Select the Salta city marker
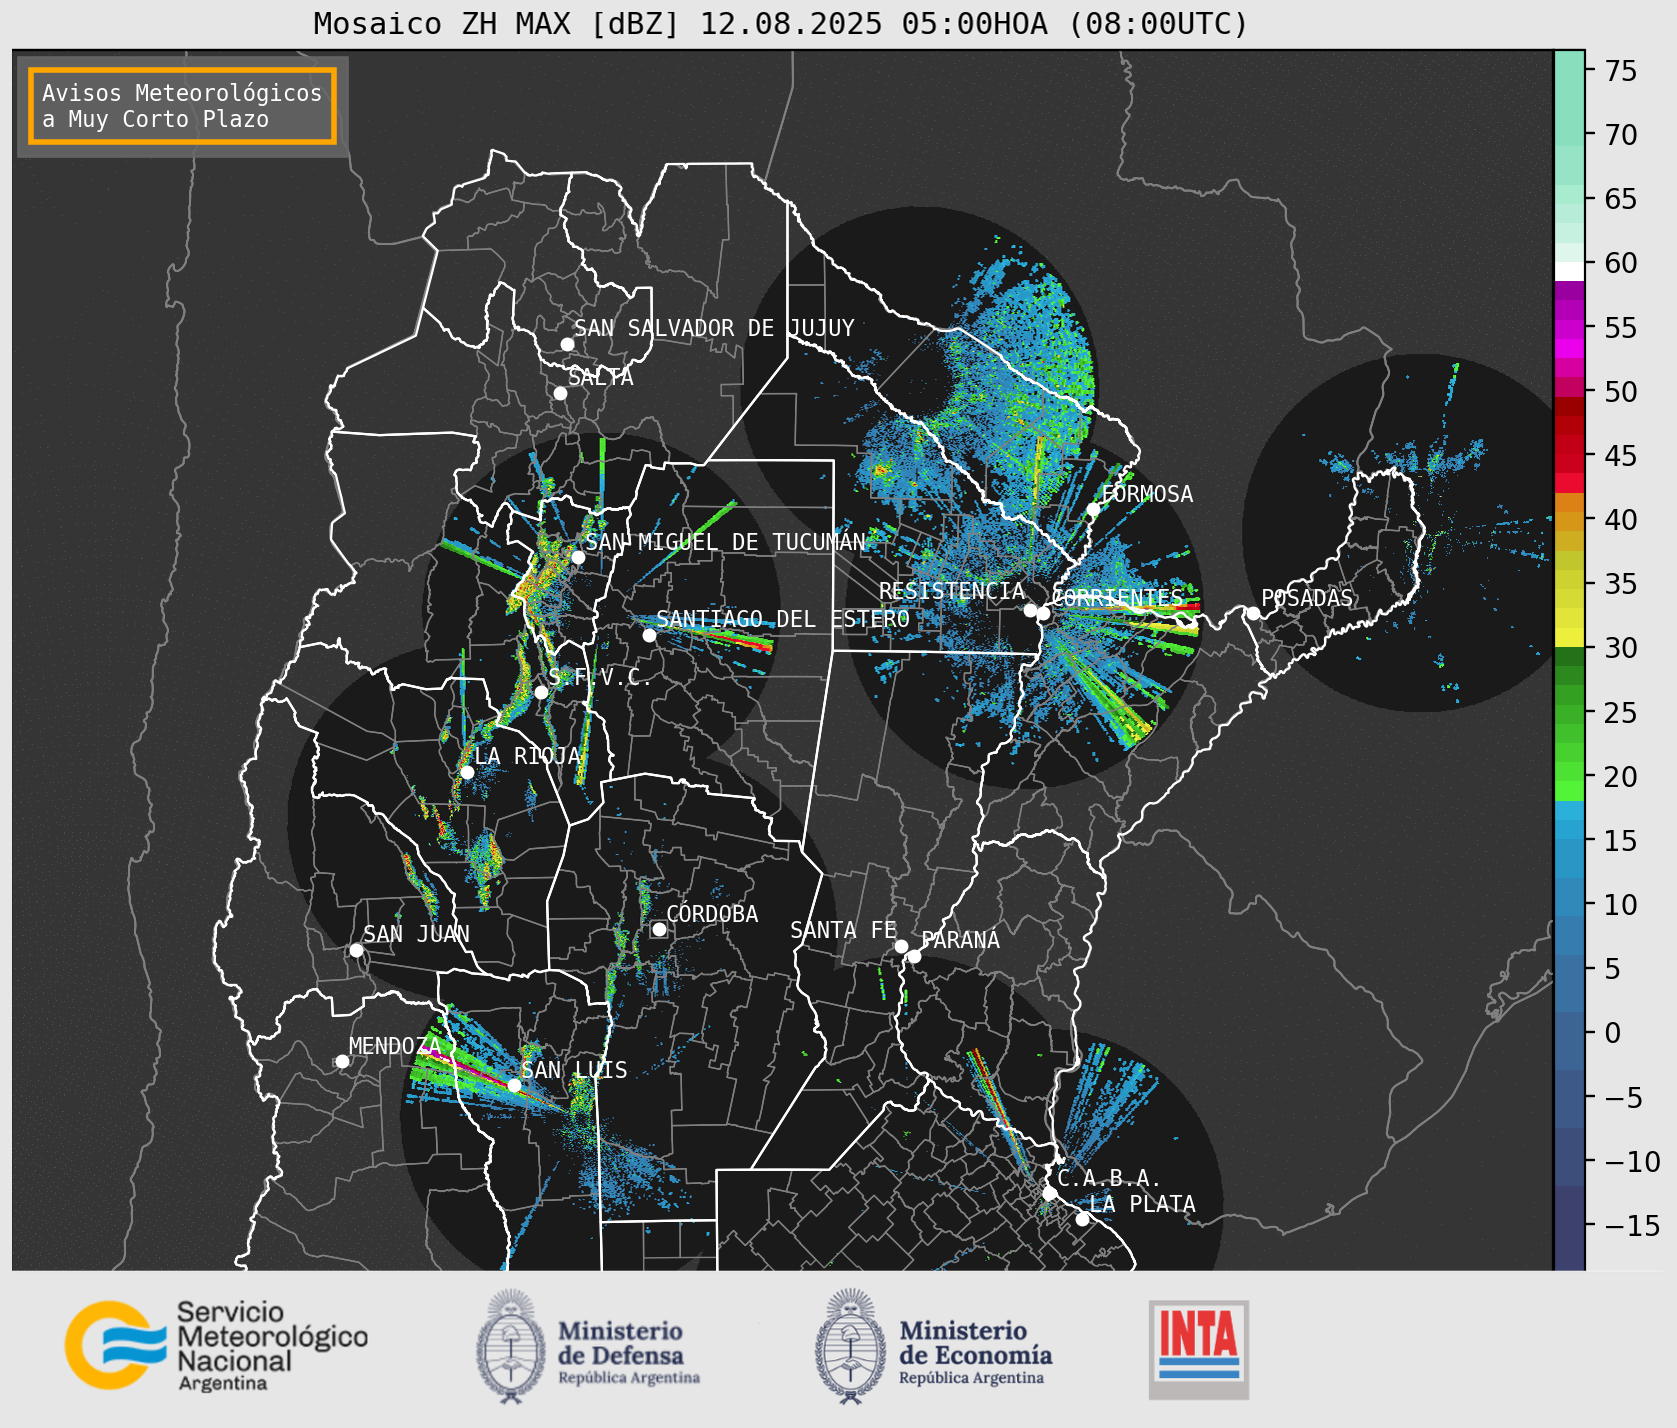The width and height of the screenshot is (1677, 1428). tap(561, 393)
